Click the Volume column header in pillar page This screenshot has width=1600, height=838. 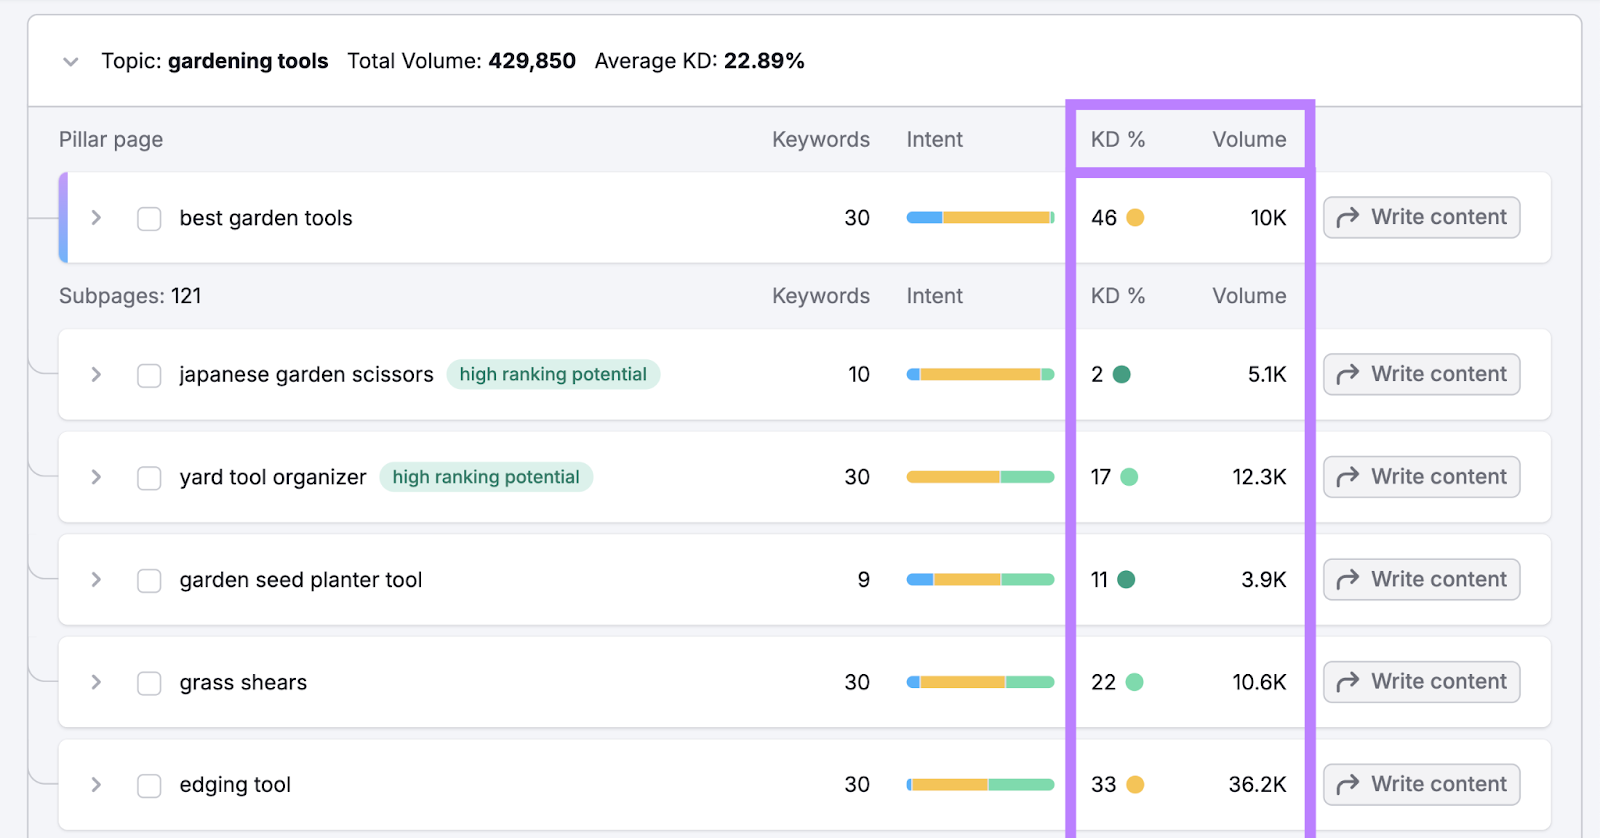[1249, 140]
